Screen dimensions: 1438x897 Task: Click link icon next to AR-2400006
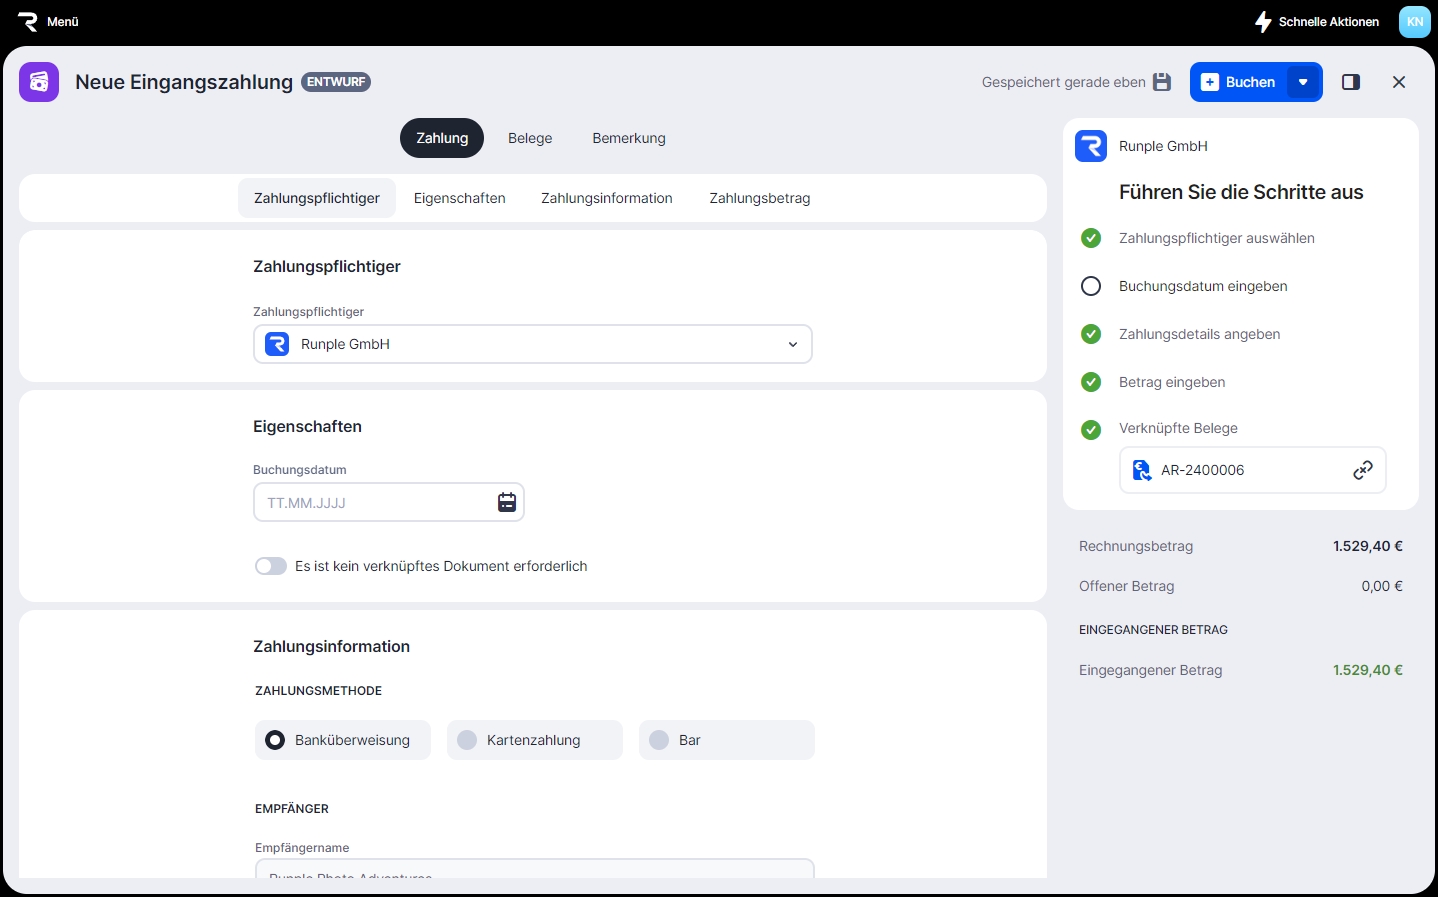[x=1362, y=470]
